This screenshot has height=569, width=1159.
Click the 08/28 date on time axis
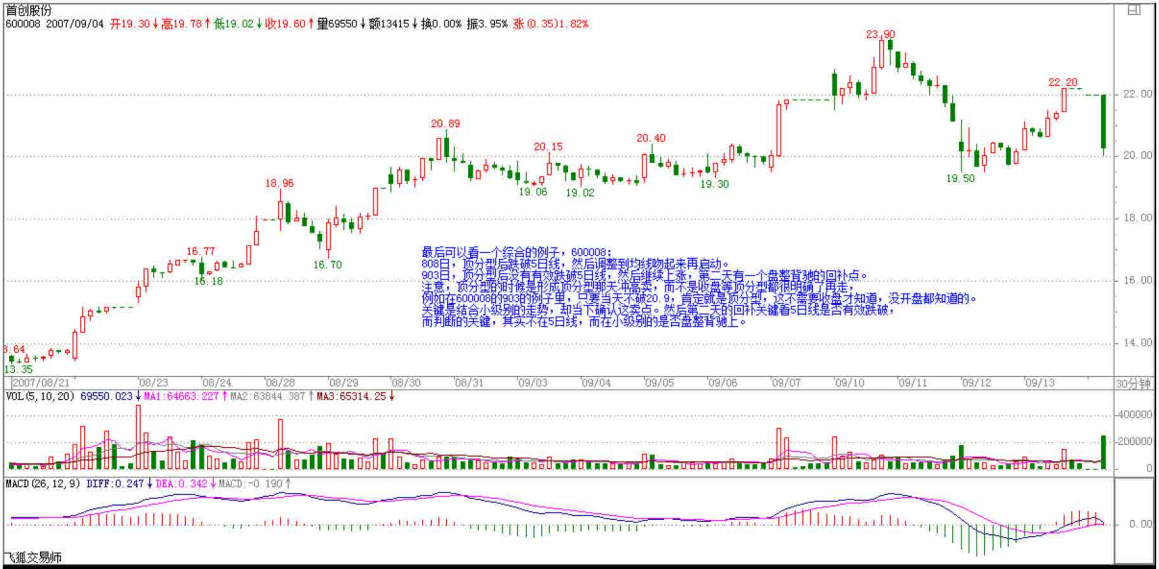[279, 382]
